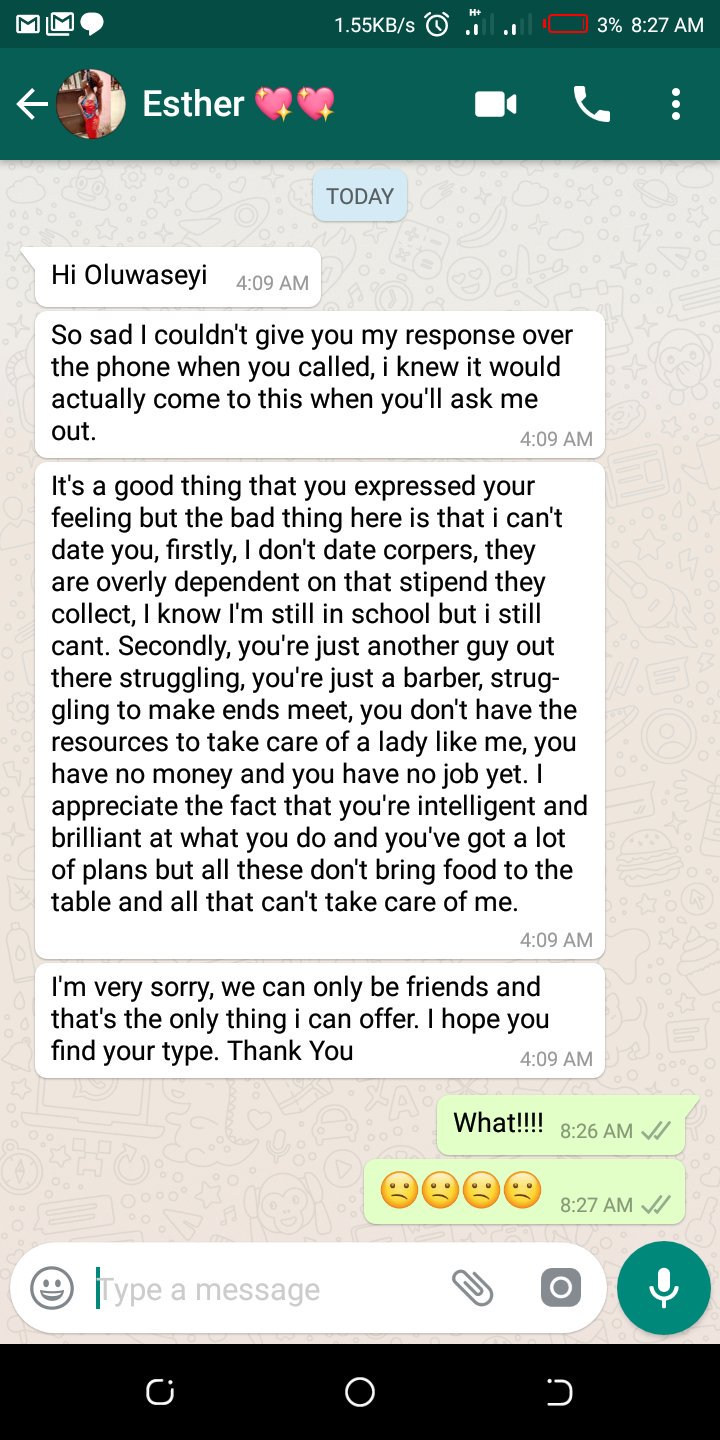The width and height of the screenshot is (720, 1440).
Task: Record a voice note with the microphone button
Action: pyautogui.click(x=663, y=1288)
